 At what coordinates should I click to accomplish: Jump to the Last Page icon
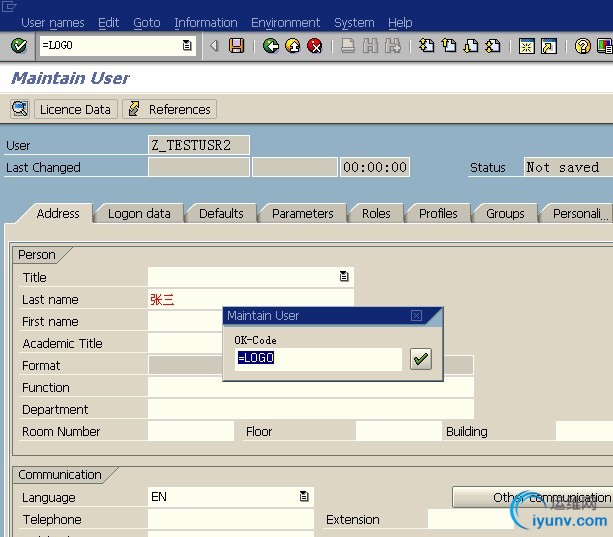tap(493, 46)
